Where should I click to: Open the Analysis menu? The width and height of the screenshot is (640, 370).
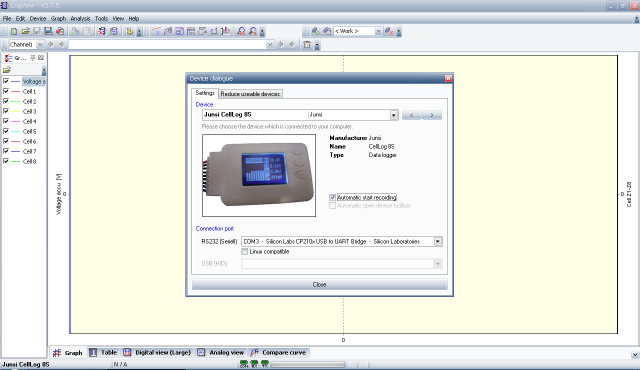pos(80,18)
